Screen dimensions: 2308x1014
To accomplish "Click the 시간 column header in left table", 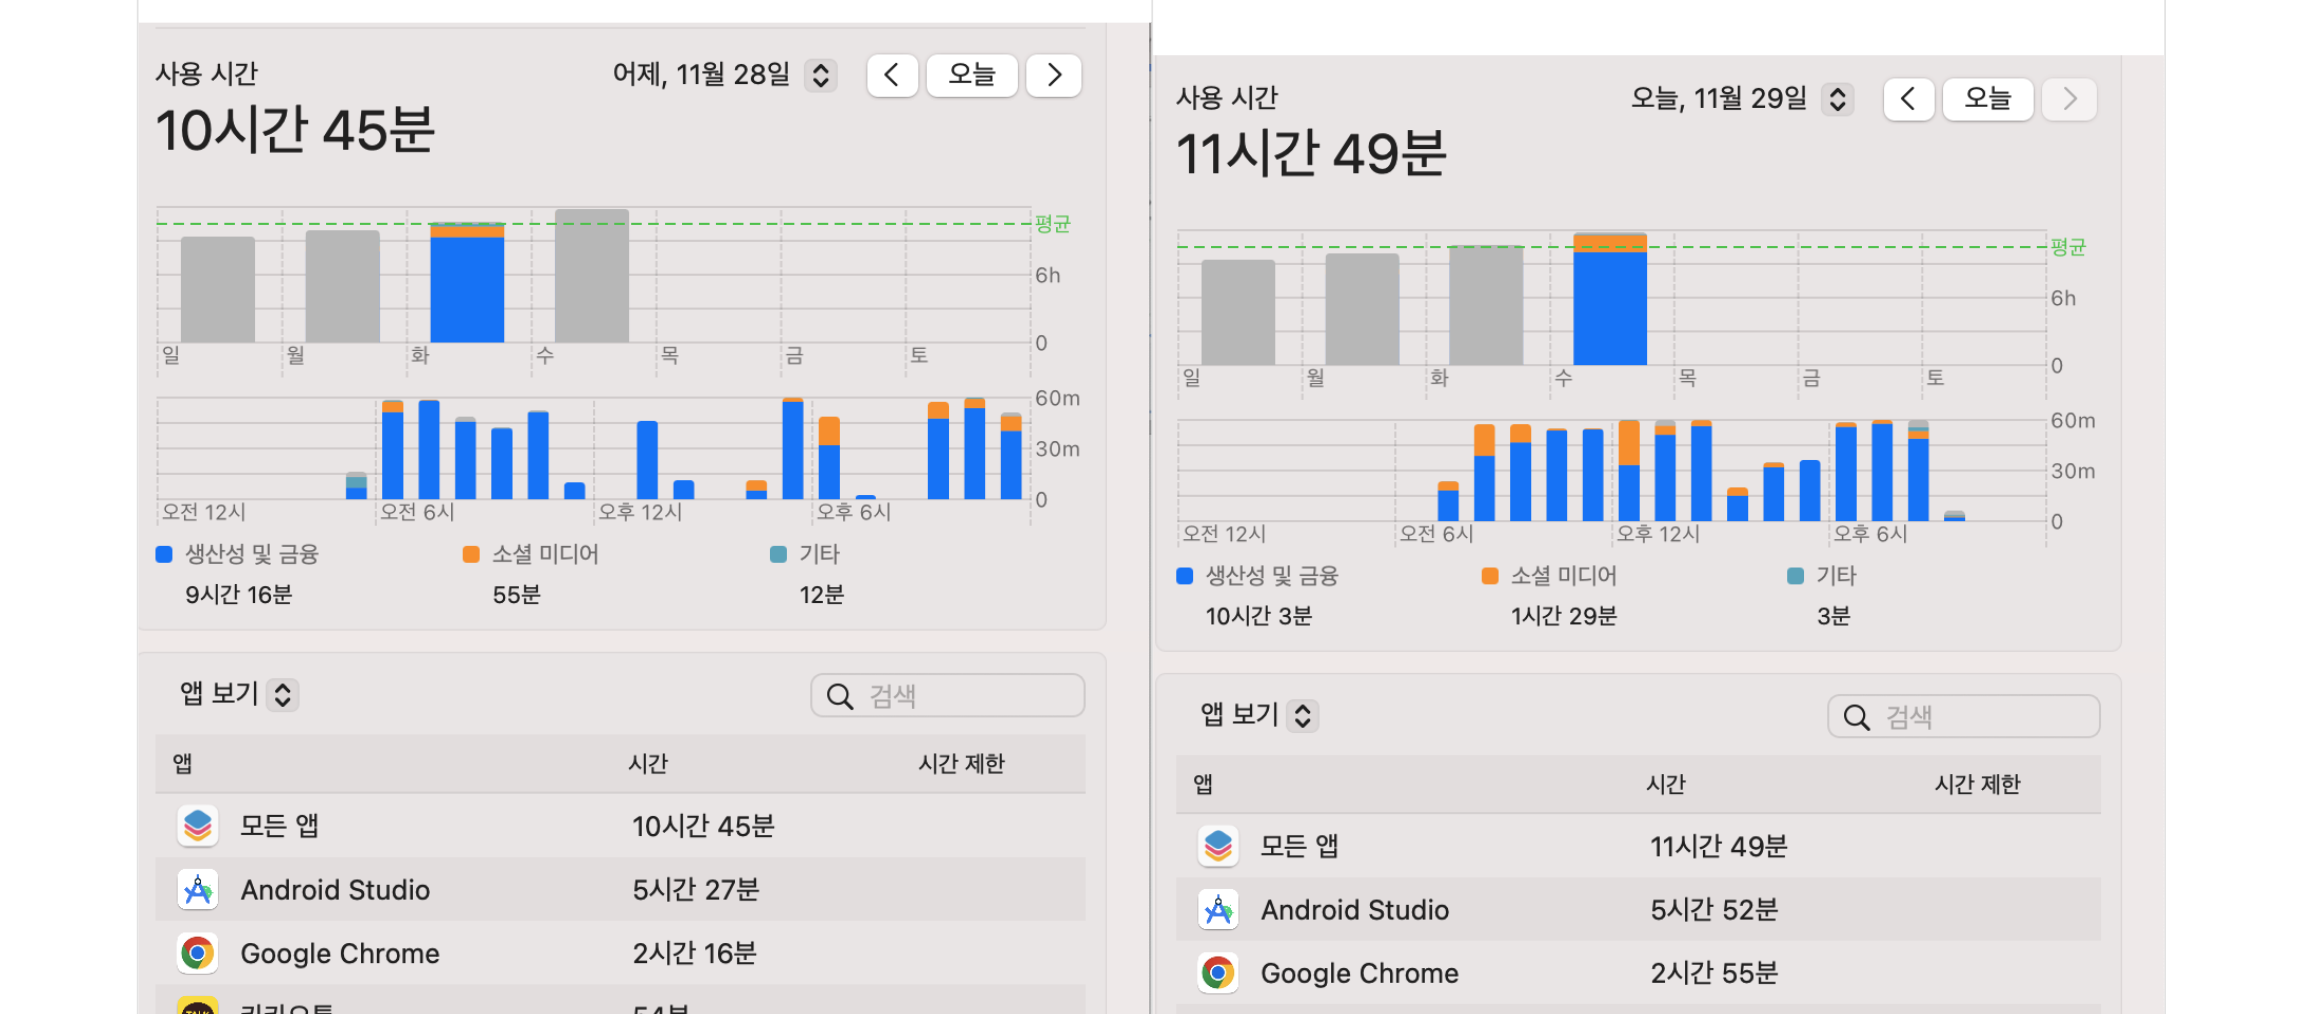I will [x=648, y=764].
